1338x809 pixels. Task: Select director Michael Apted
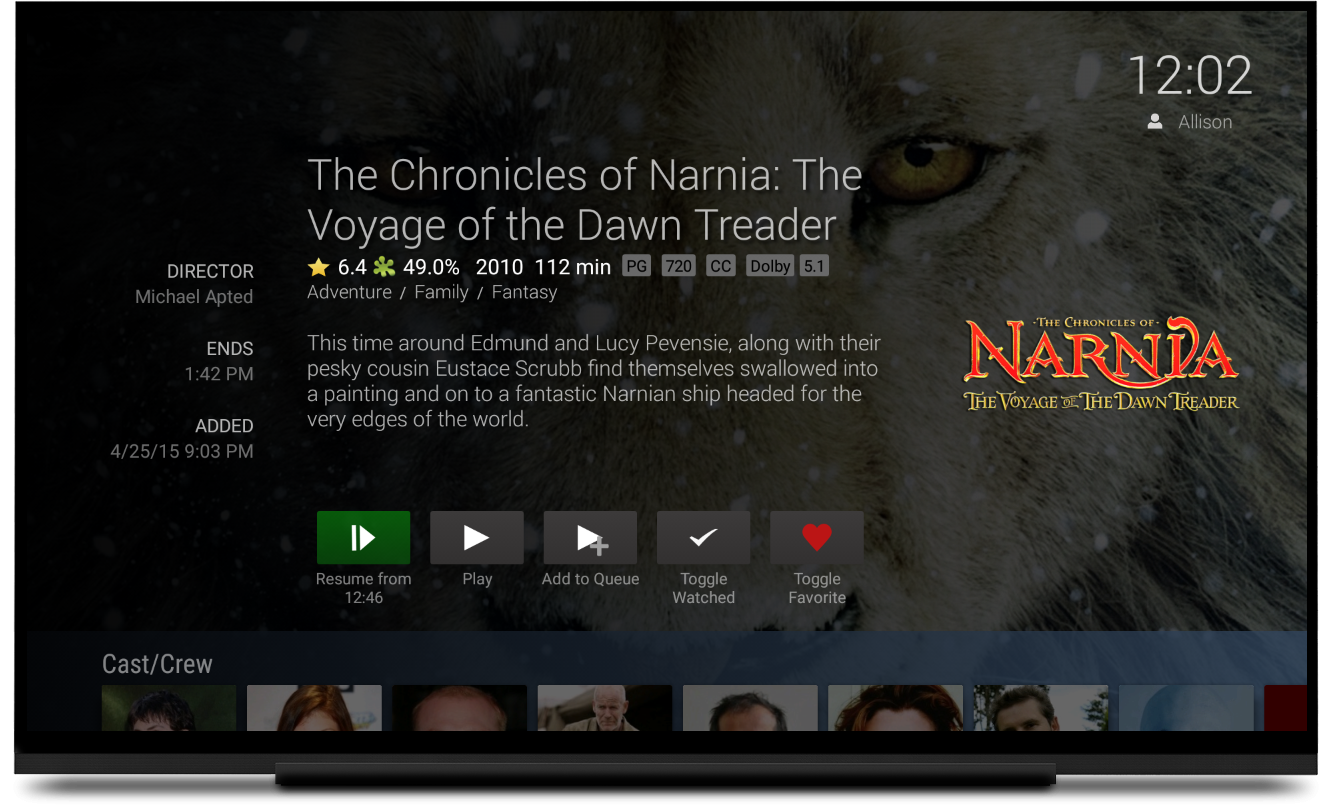(194, 297)
